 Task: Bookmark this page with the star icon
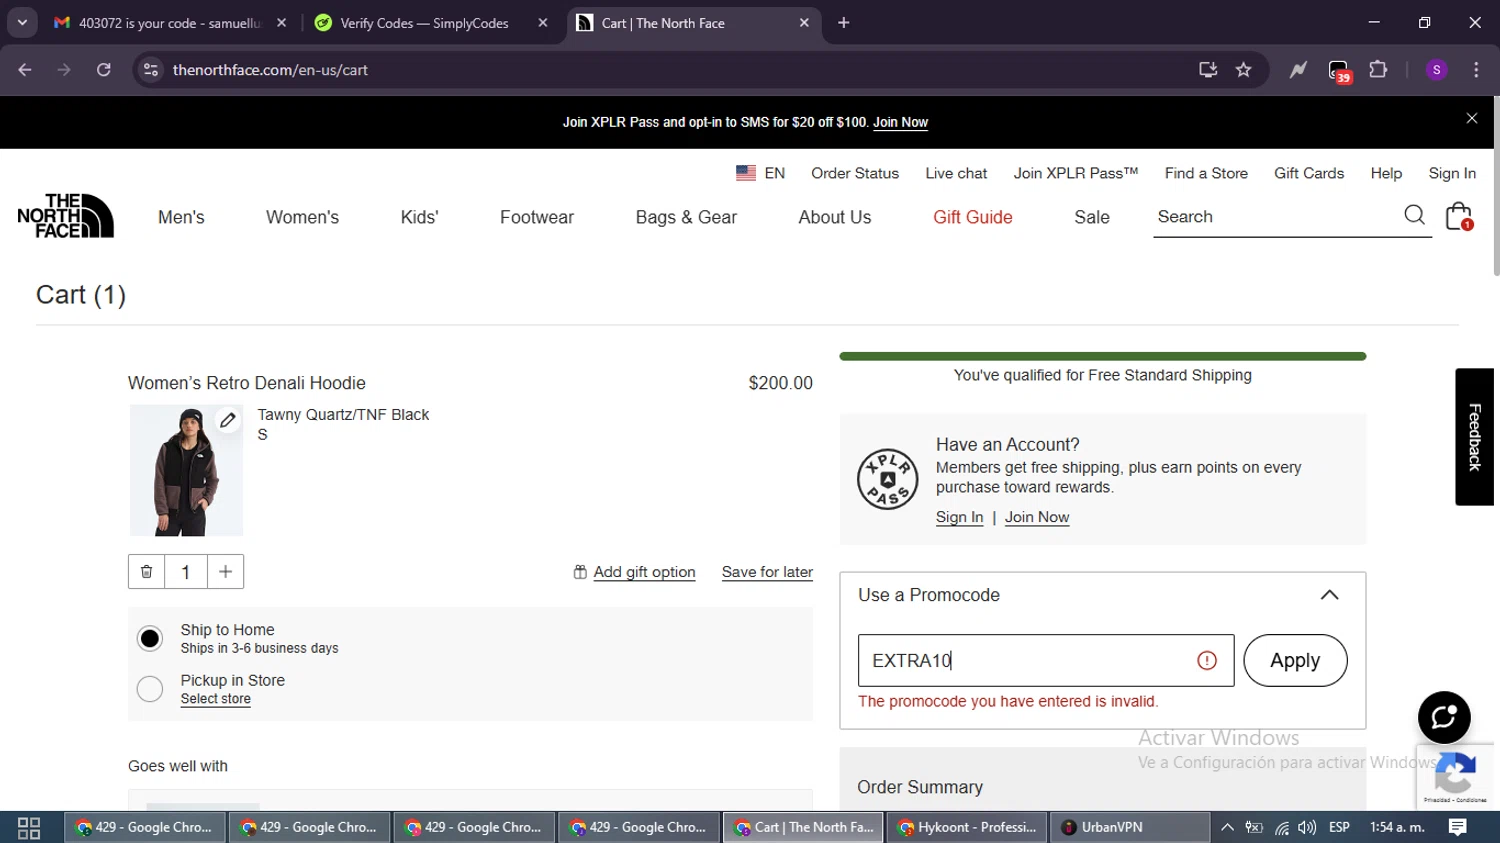(1243, 69)
